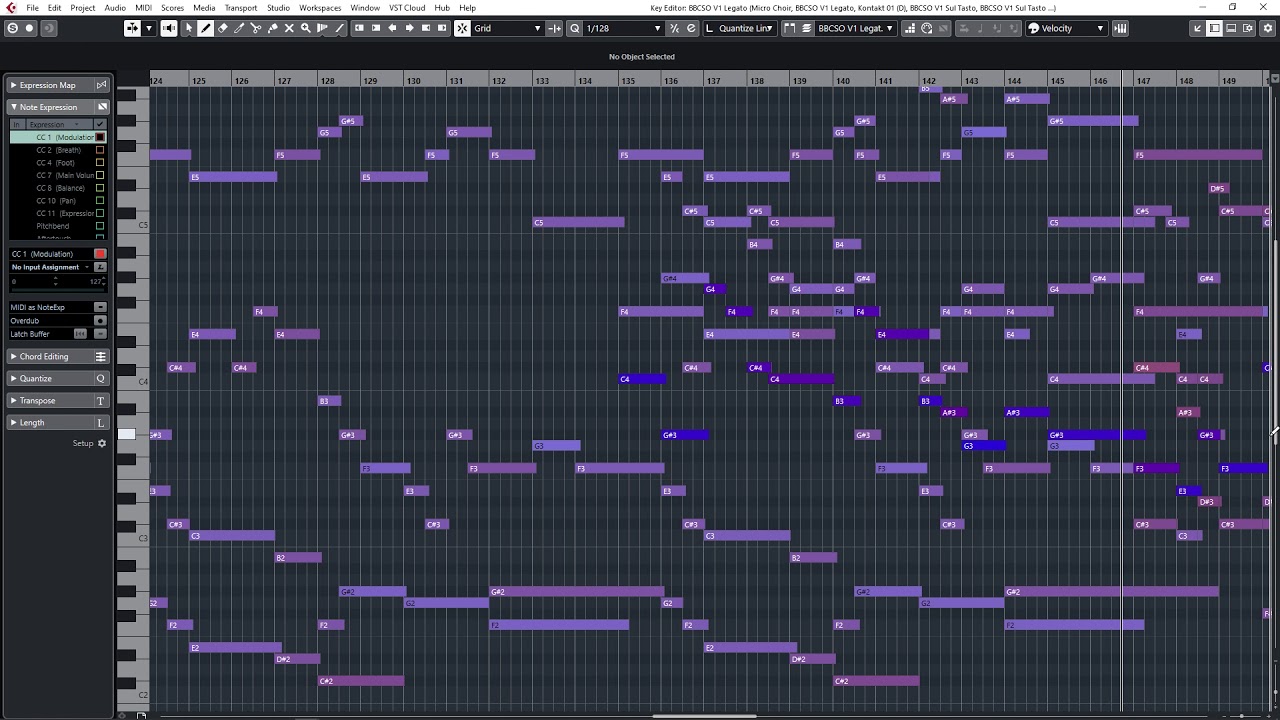The image size is (1280, 720).
Task: Select the Zoom magnifier tool
Action: (305, 28)
